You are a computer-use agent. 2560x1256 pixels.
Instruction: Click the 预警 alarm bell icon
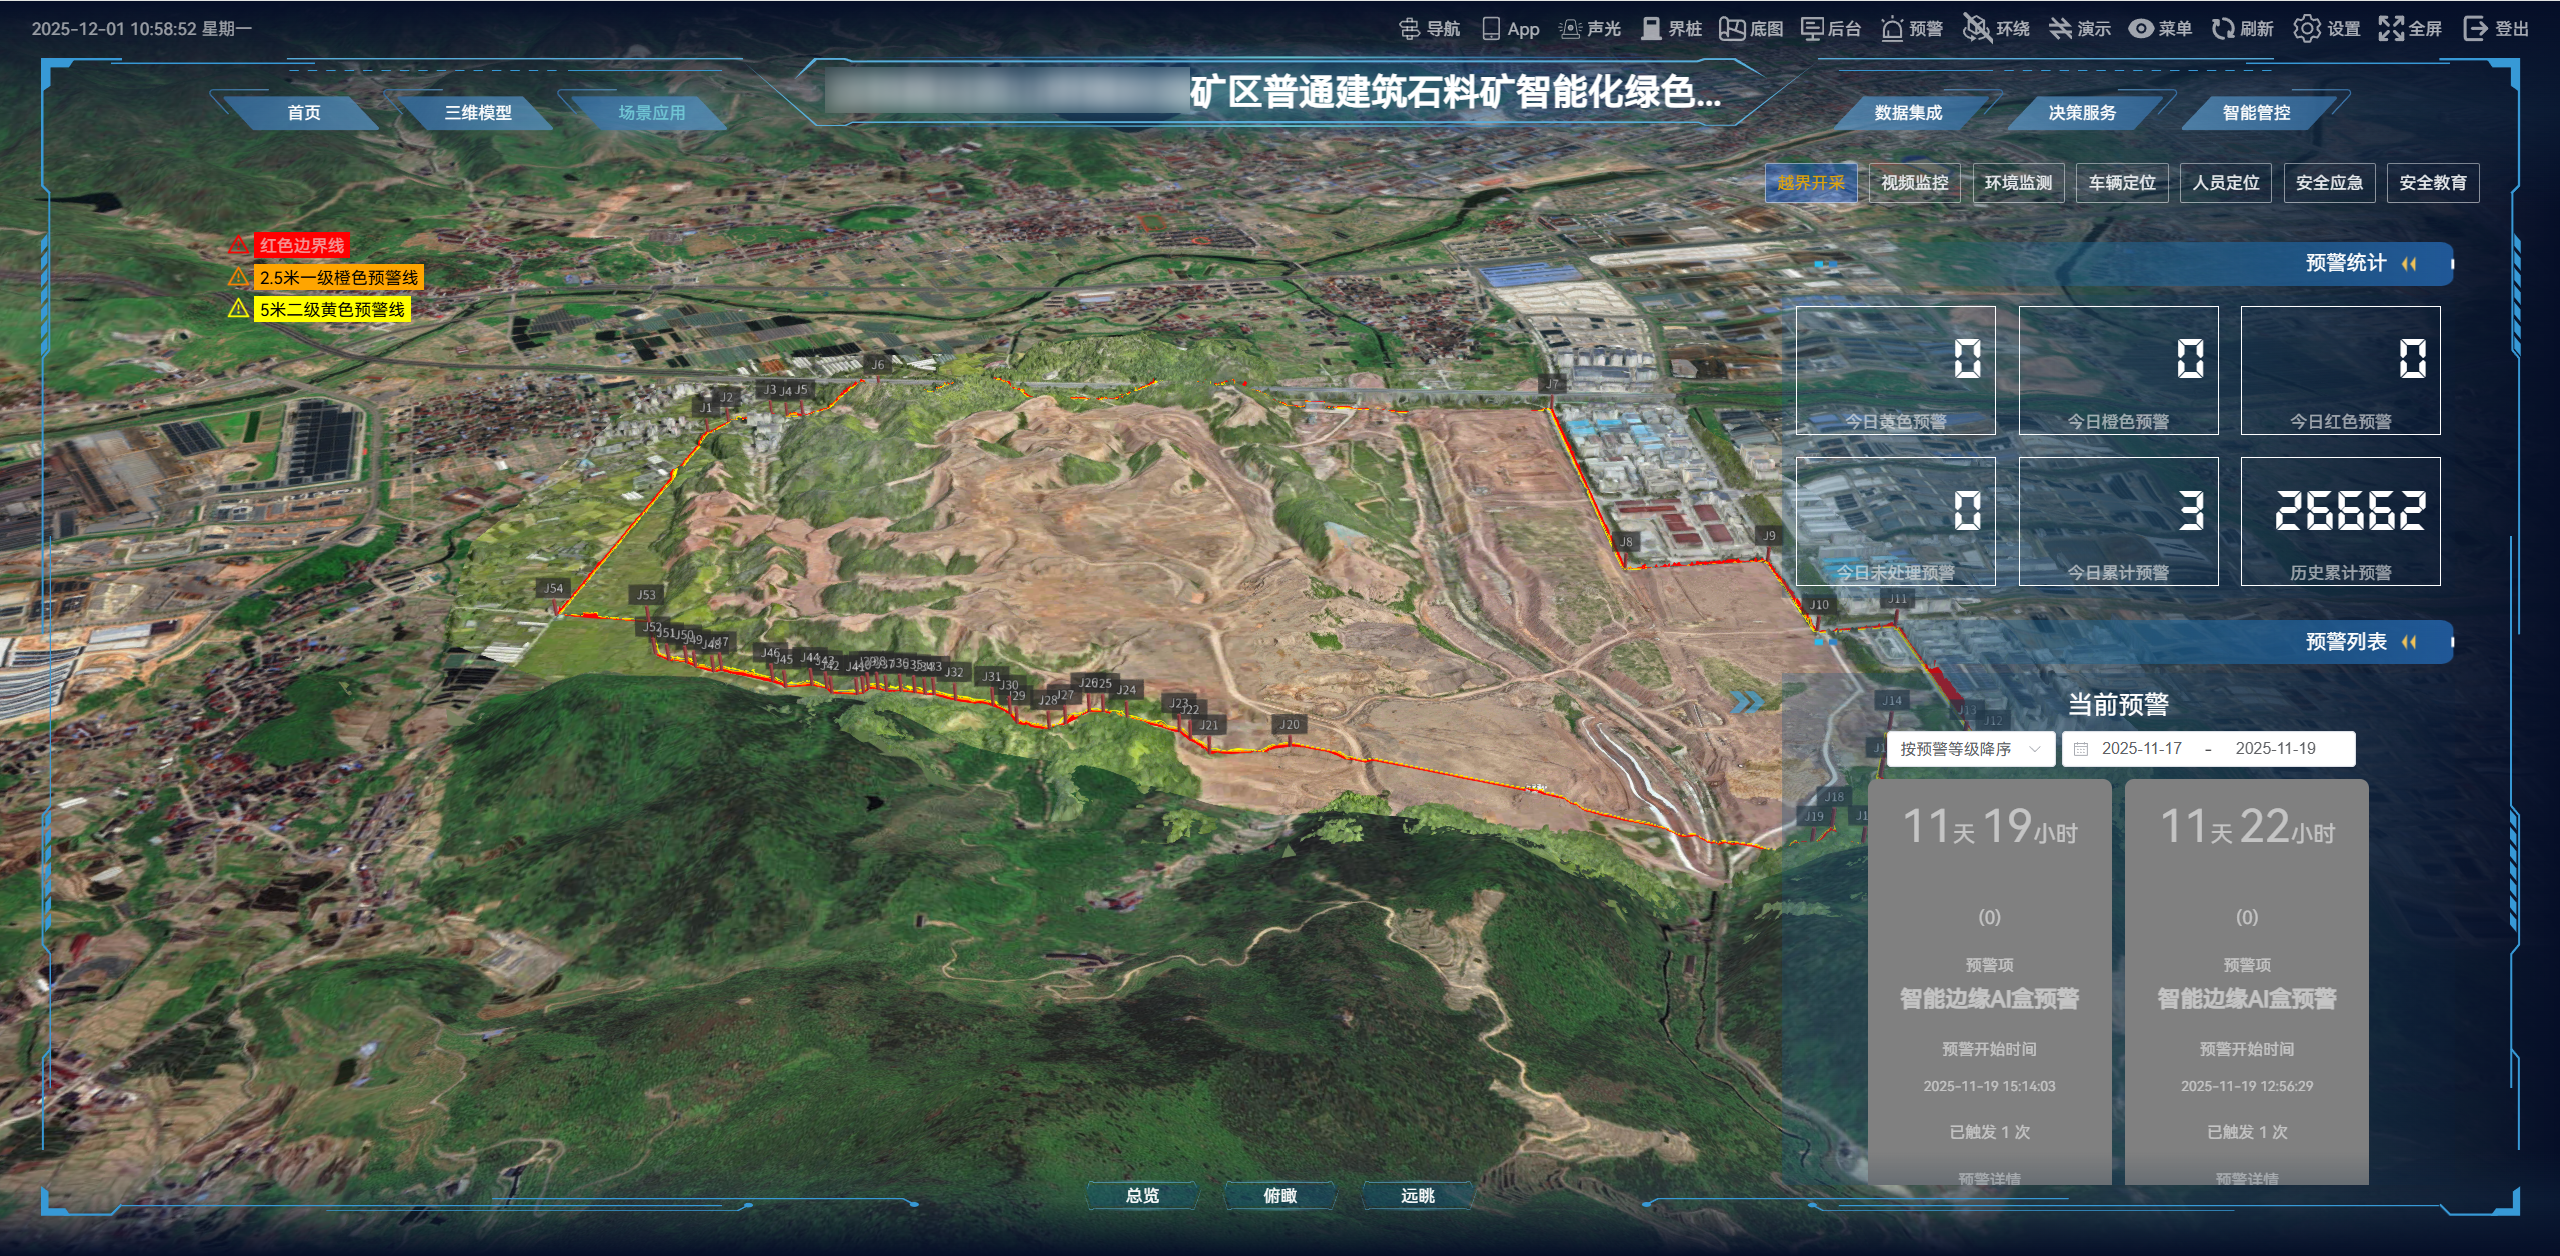click(1892, 29)
